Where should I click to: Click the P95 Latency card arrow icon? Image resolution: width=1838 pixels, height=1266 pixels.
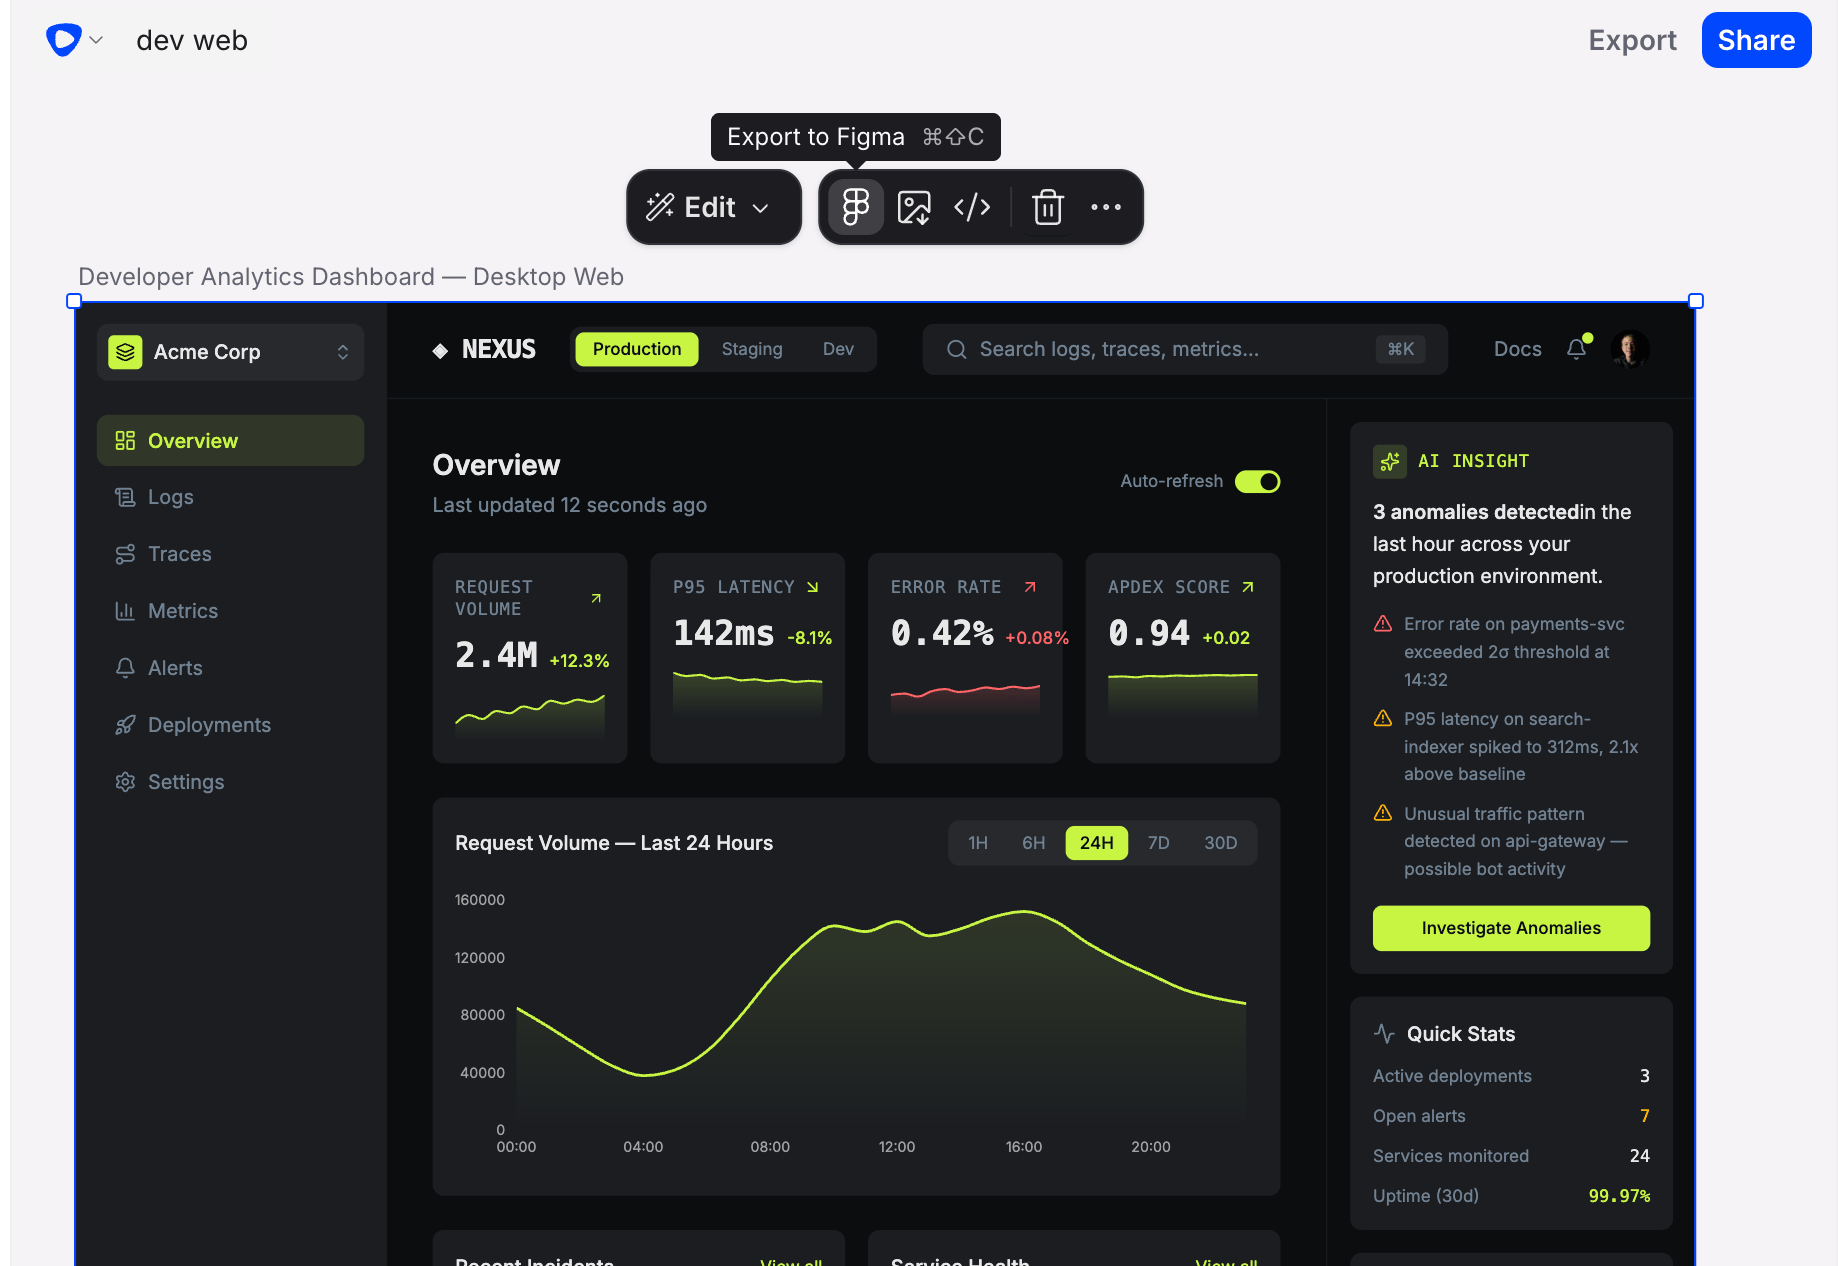pos(813,587)
